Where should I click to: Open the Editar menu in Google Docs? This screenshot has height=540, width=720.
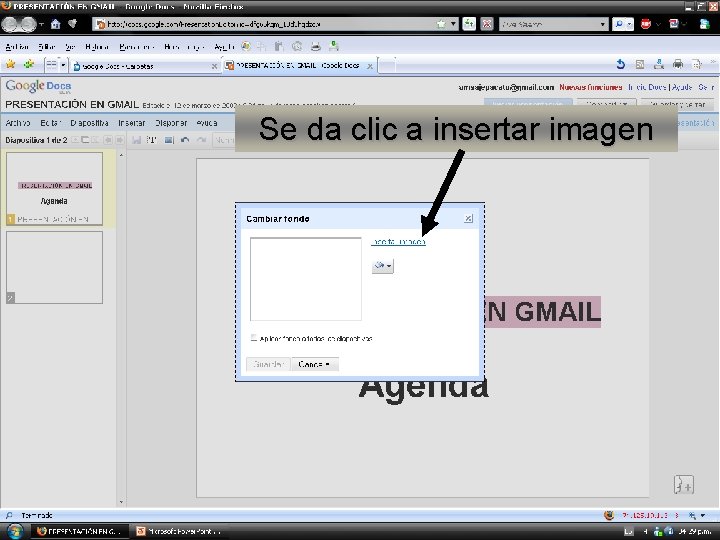point(50,123)
